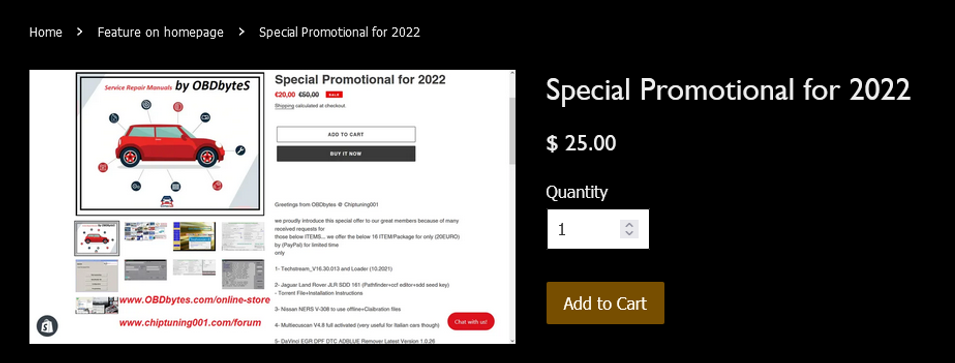Screen dimensions: 955x363
Task: Decrease quantity with the down arrow
Action: pyautogui.click(x=629, y=233)
